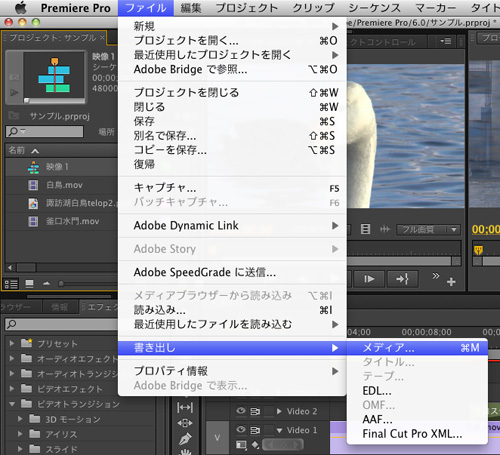Expand 最近使用したファイルを読み込む submenu
The width and height of the screenshot is (500, 455).
tap(232, 324)
